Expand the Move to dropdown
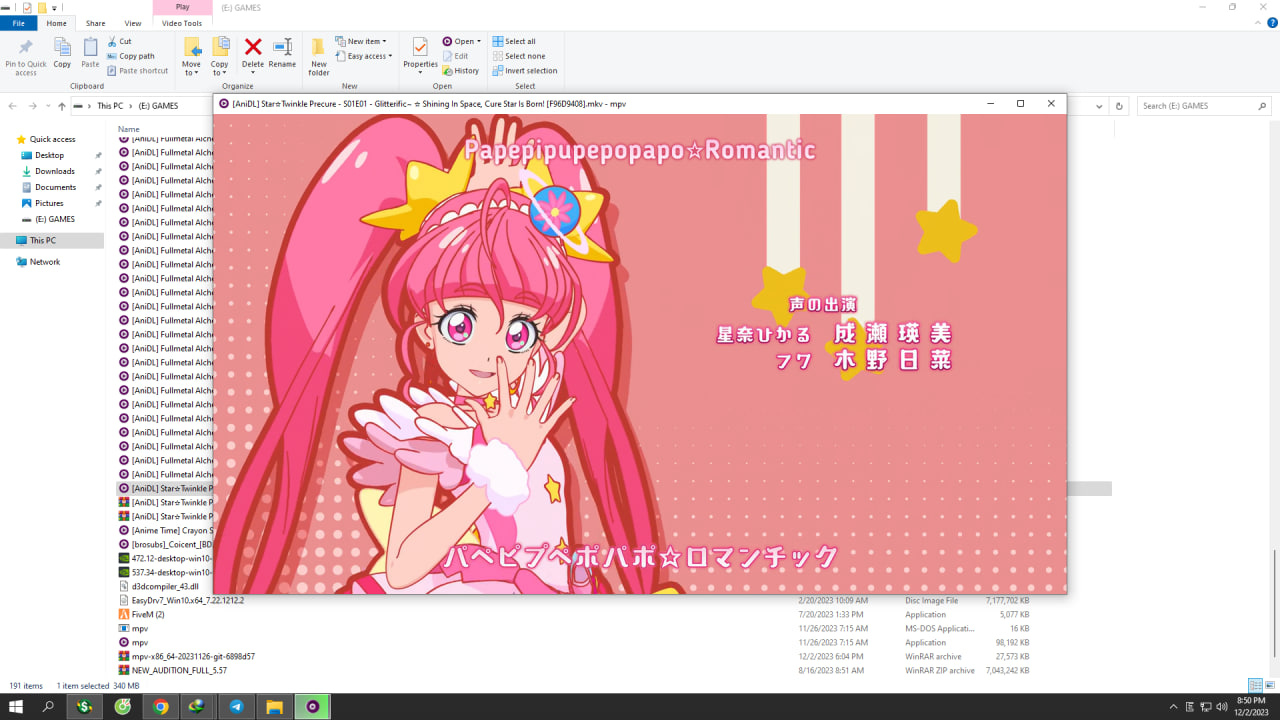The height and width of the screenshot is (720, 1280). 191,69
